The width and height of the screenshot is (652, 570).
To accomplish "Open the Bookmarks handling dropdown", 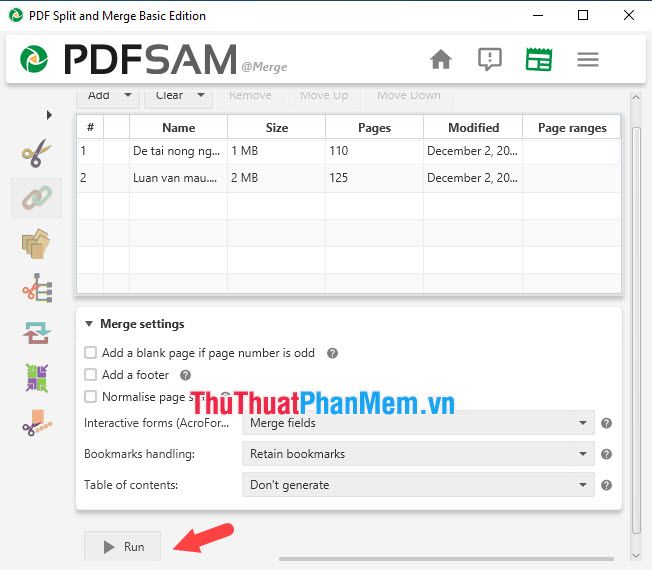I will 418,454.
